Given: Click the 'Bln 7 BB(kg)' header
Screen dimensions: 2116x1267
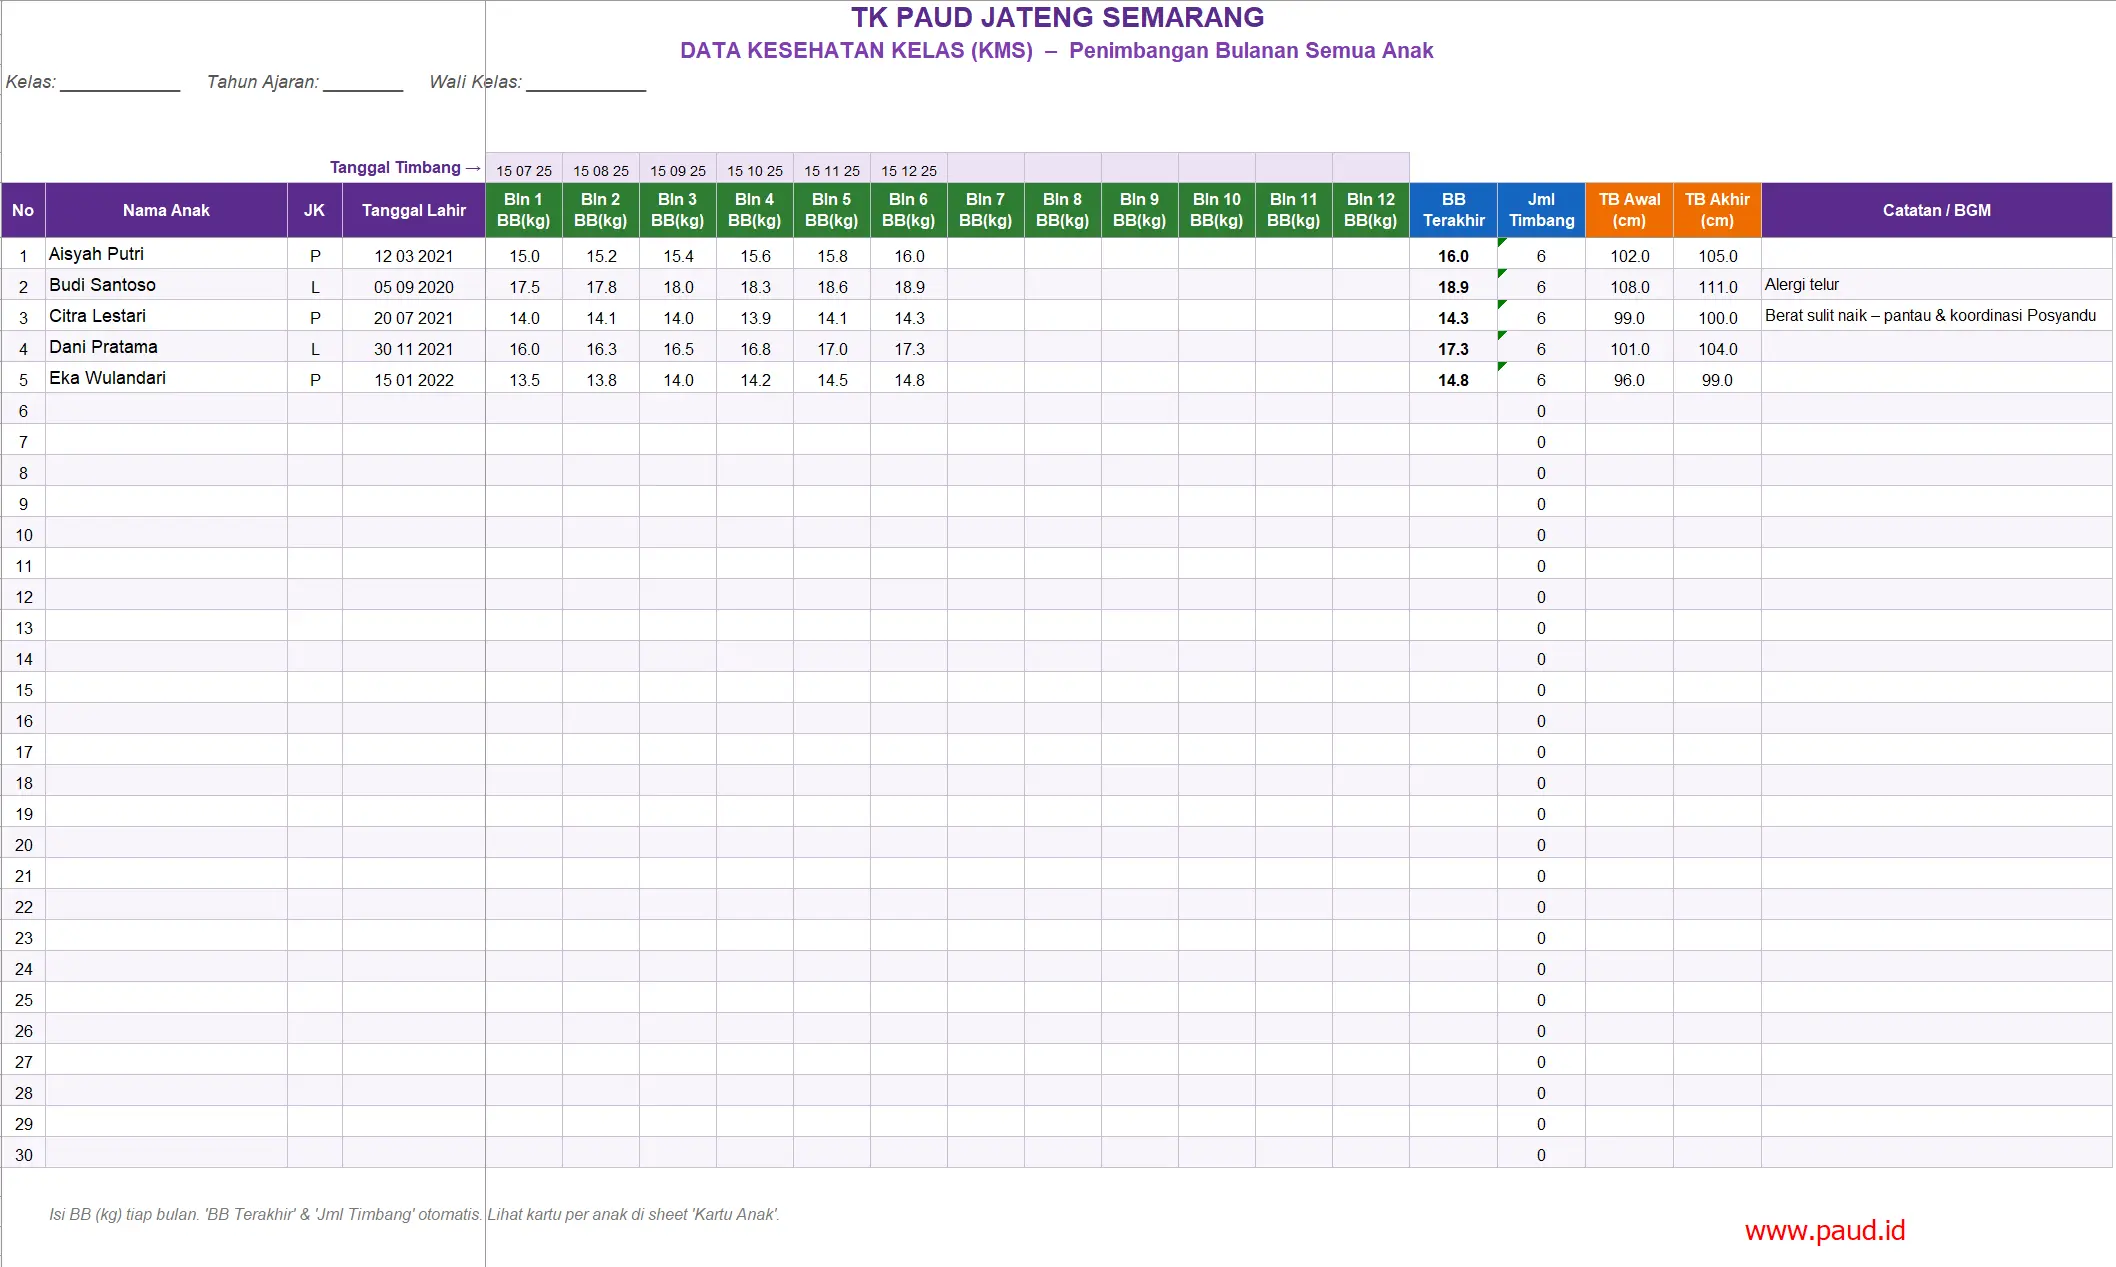Looking at the screenshot, I should [986, 210].
